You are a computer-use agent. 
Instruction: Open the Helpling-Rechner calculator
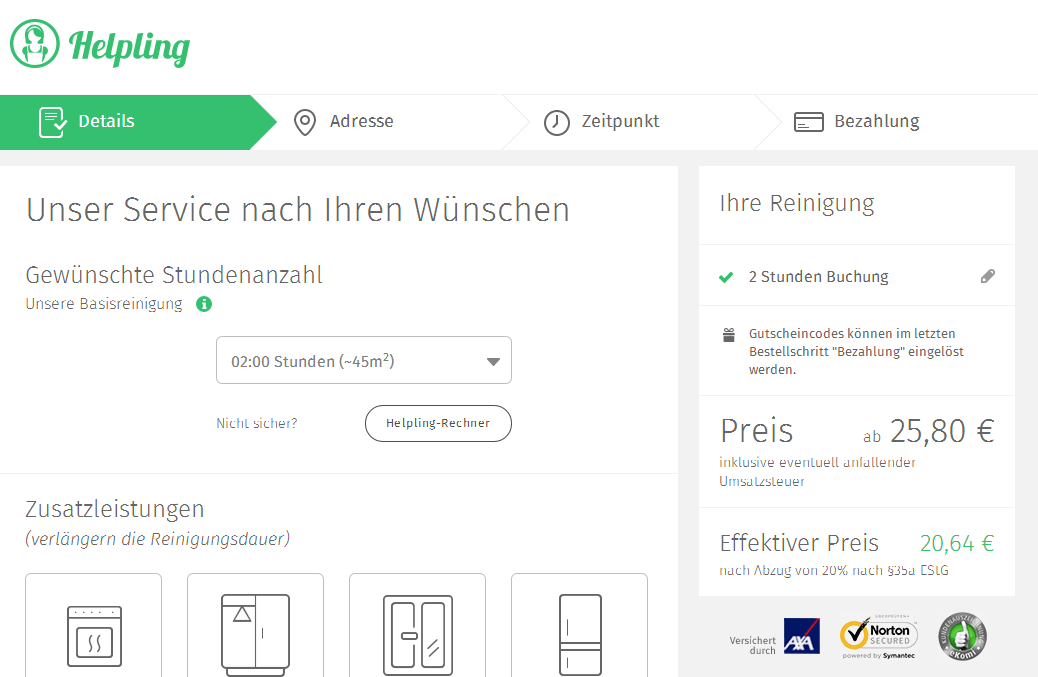(438, 423)
